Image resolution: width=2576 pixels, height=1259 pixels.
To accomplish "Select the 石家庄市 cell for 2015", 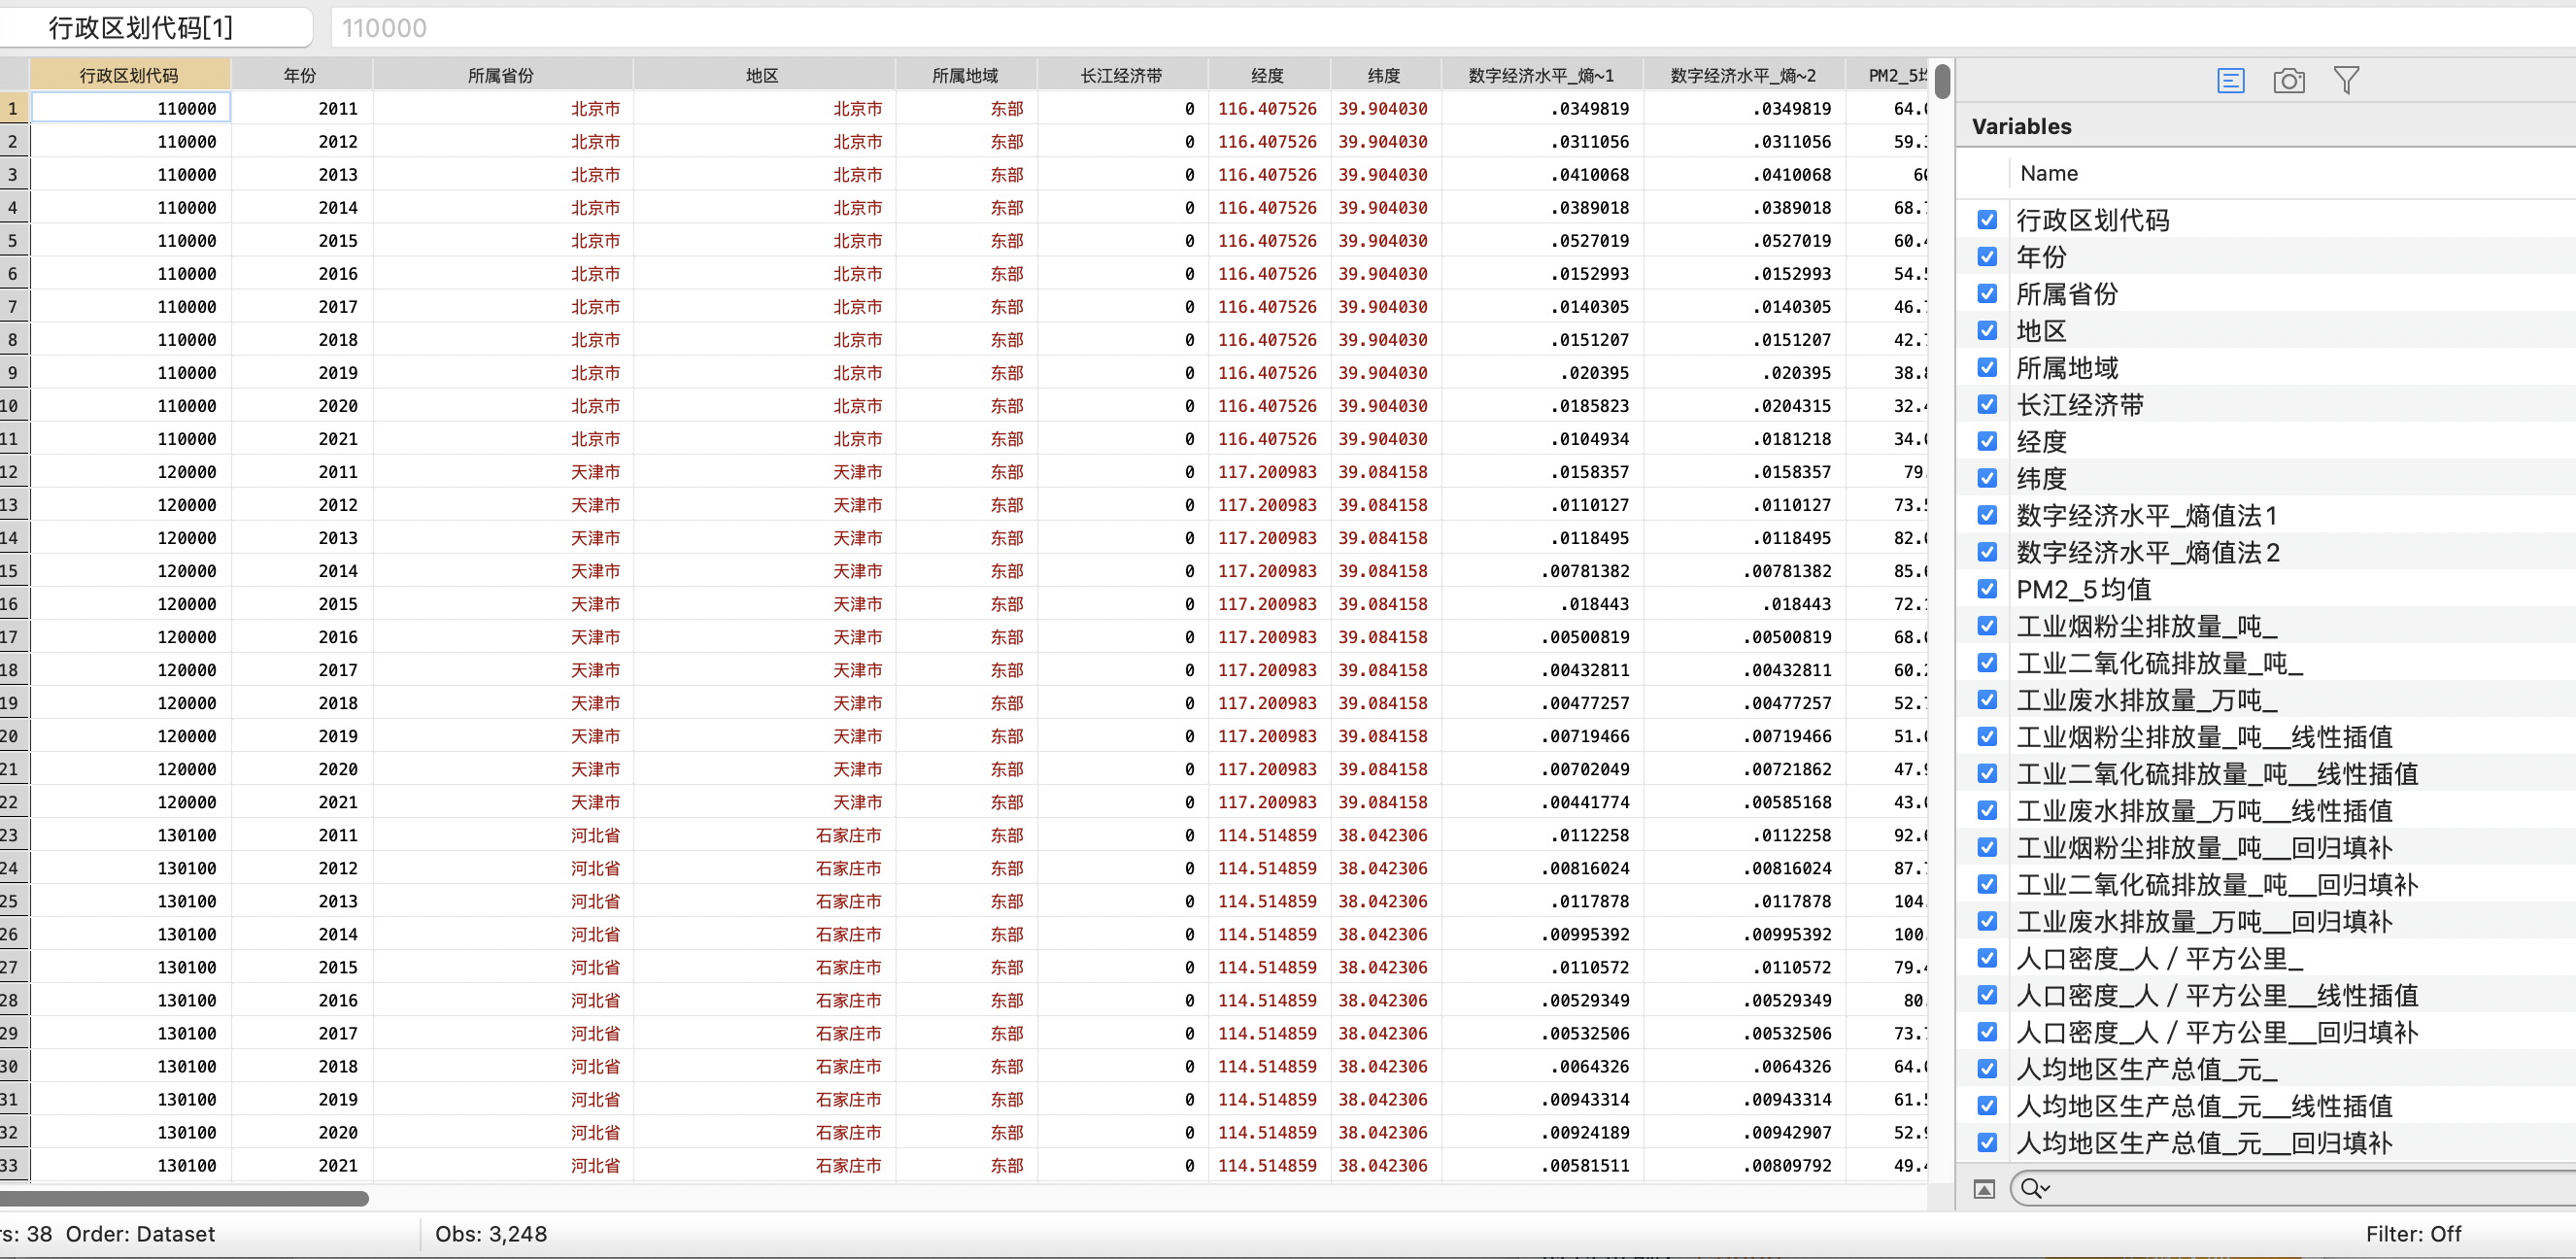I will click(x=848, y=967).
